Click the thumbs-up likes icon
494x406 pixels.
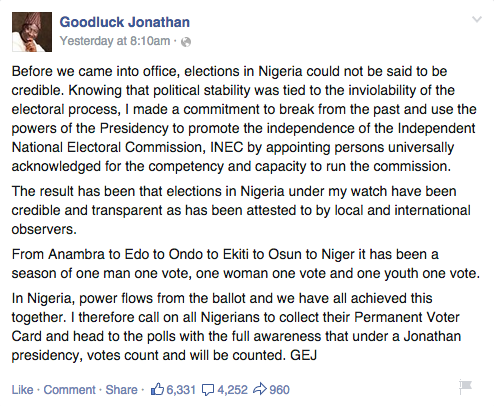pyautogui.click(x=157, y=389)
